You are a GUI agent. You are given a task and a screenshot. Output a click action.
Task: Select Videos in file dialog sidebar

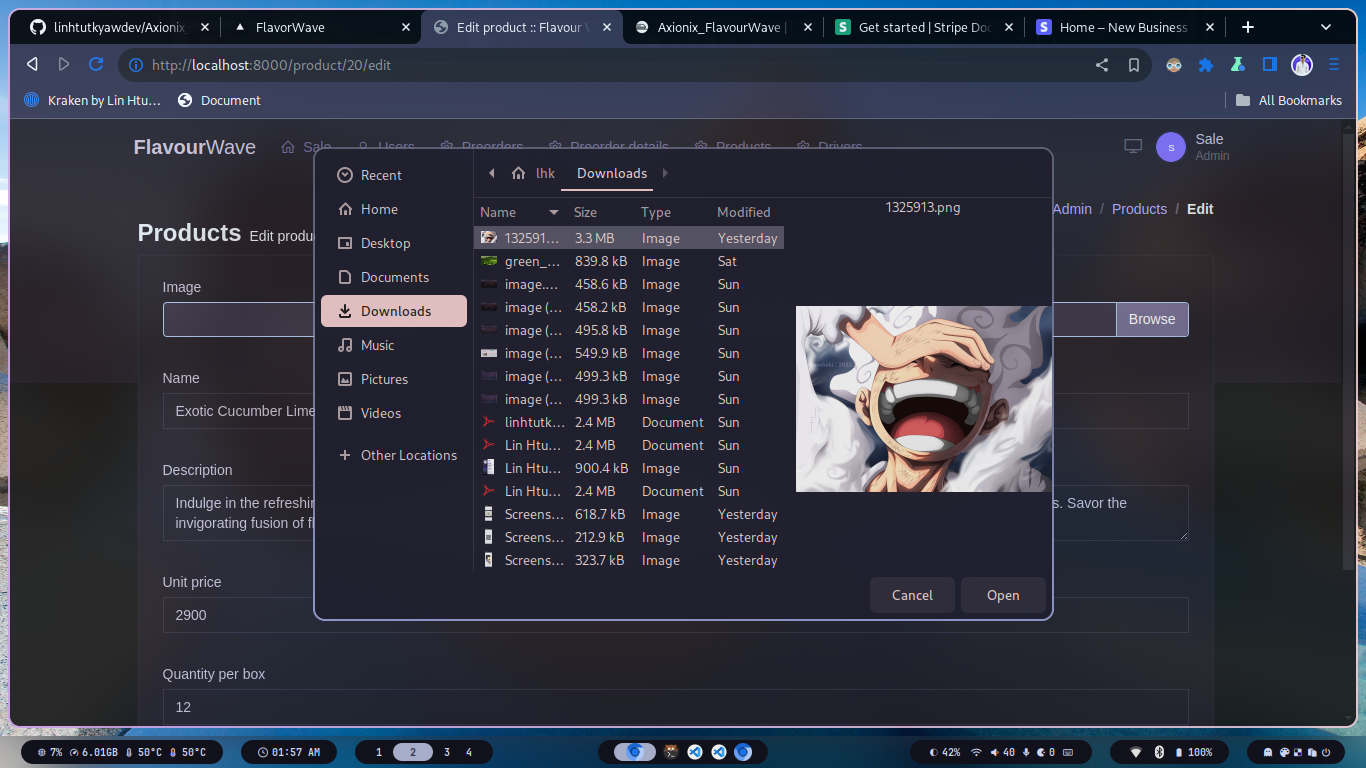tap(394, 413)
